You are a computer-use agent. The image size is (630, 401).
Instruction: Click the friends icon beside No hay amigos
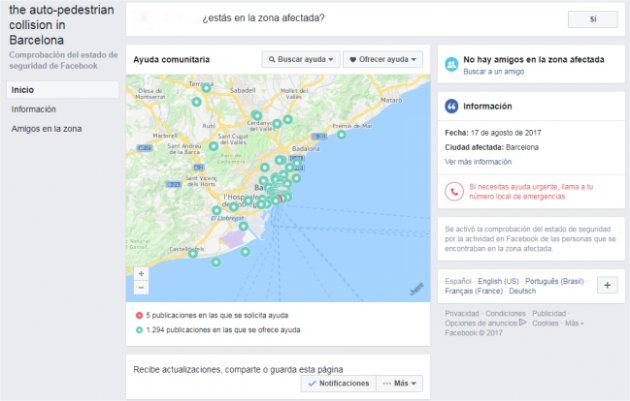452,64
